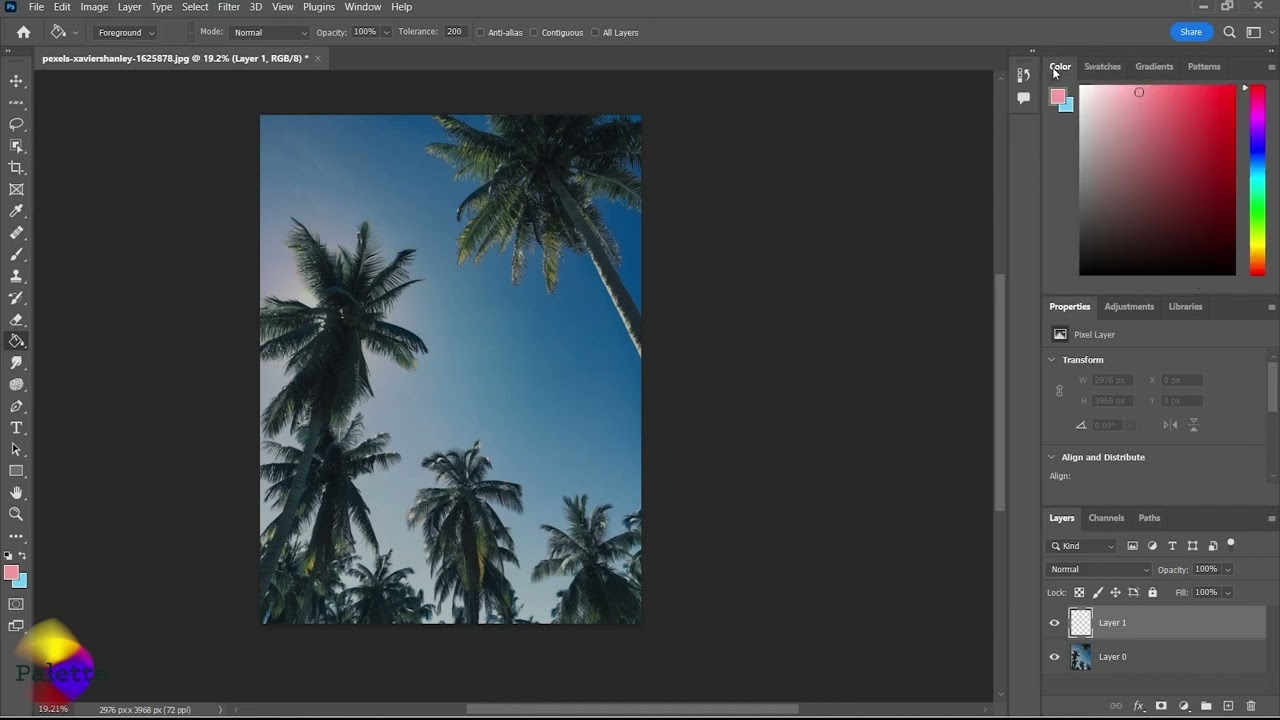The width and height of the screenshot is (1280, 720).
Task: Add a layer mask
Action: click(1161, 706)
